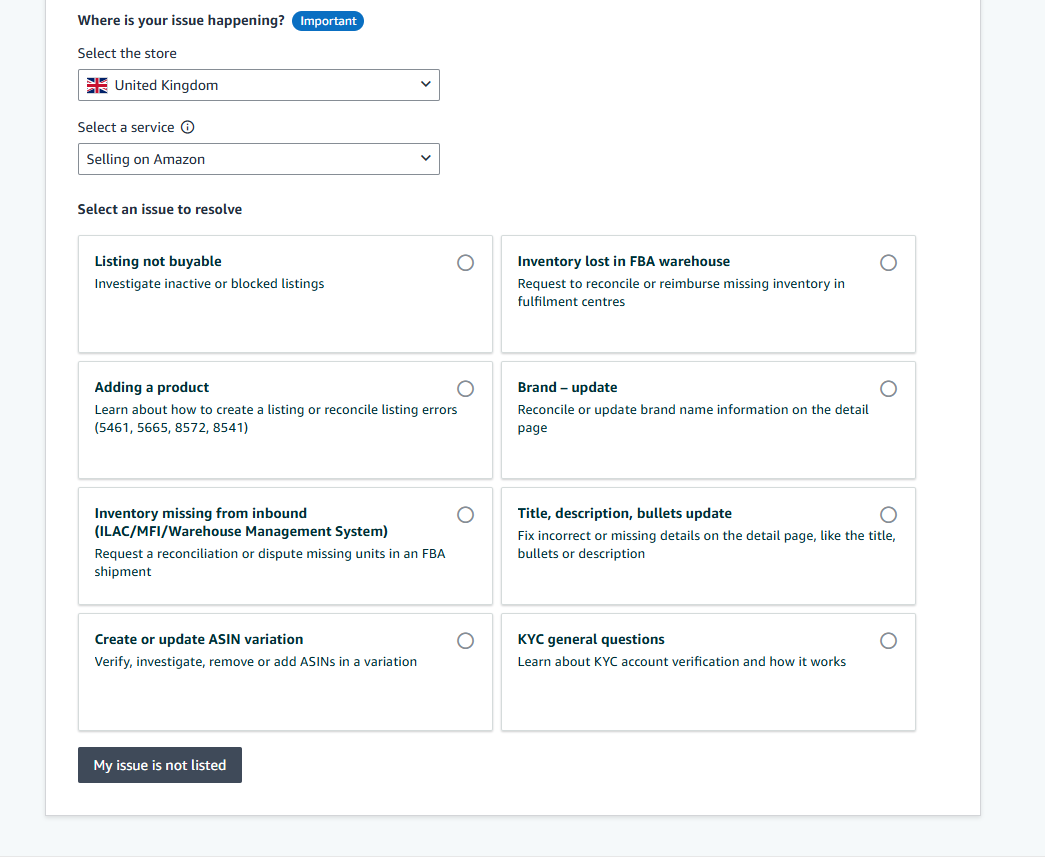Choose the Adding a product radio button

click(466, 389)
